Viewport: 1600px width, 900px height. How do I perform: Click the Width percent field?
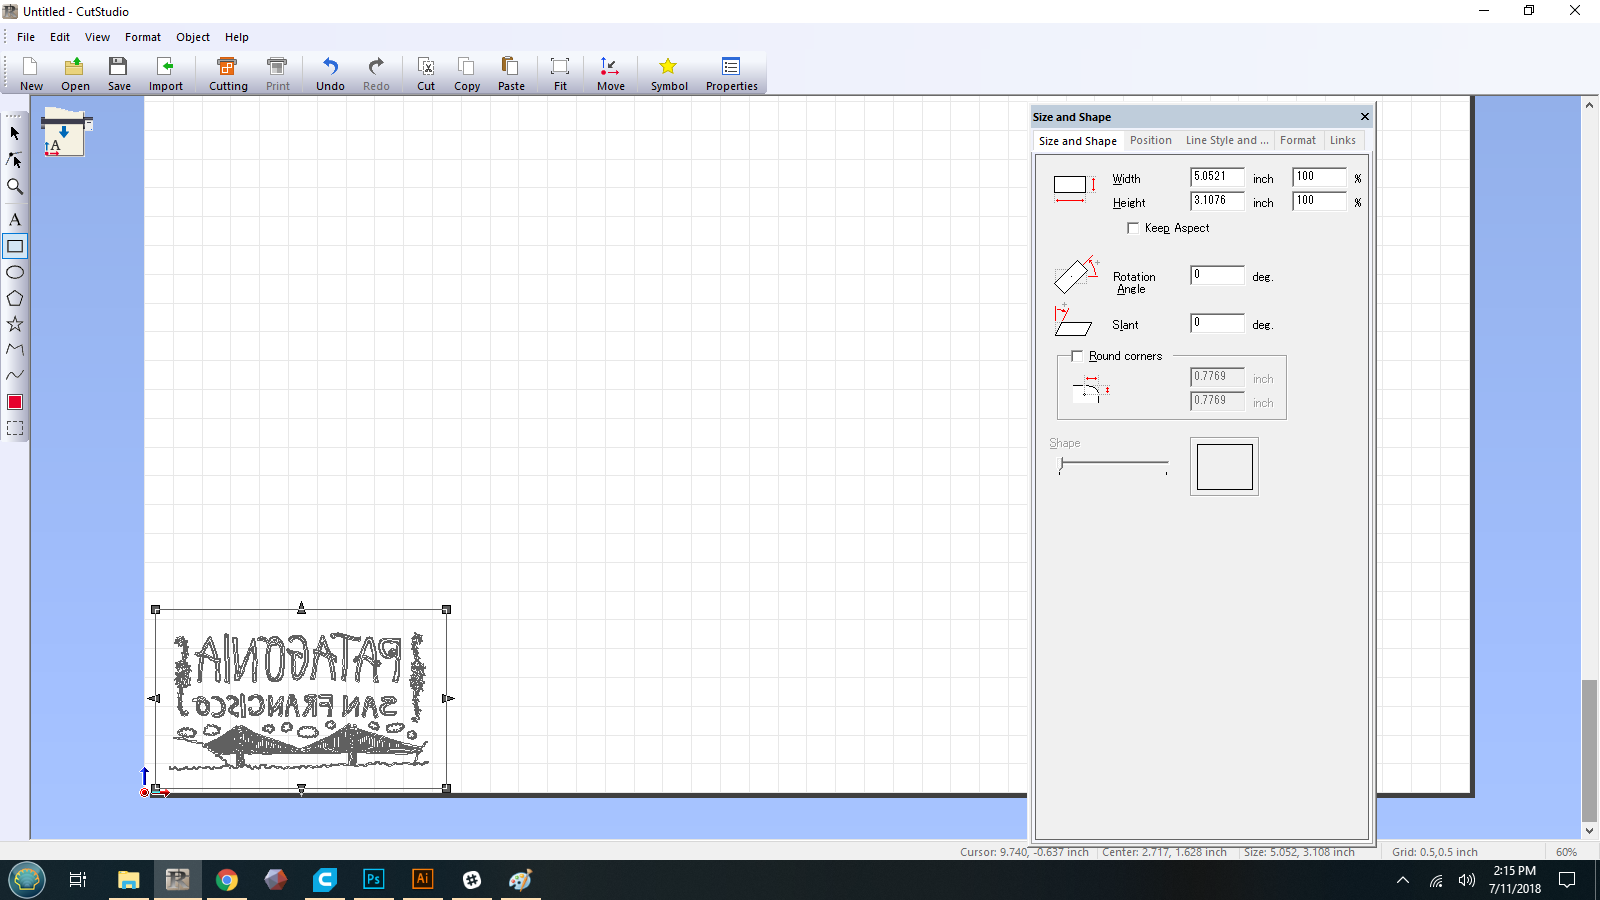pos(1319,177)
